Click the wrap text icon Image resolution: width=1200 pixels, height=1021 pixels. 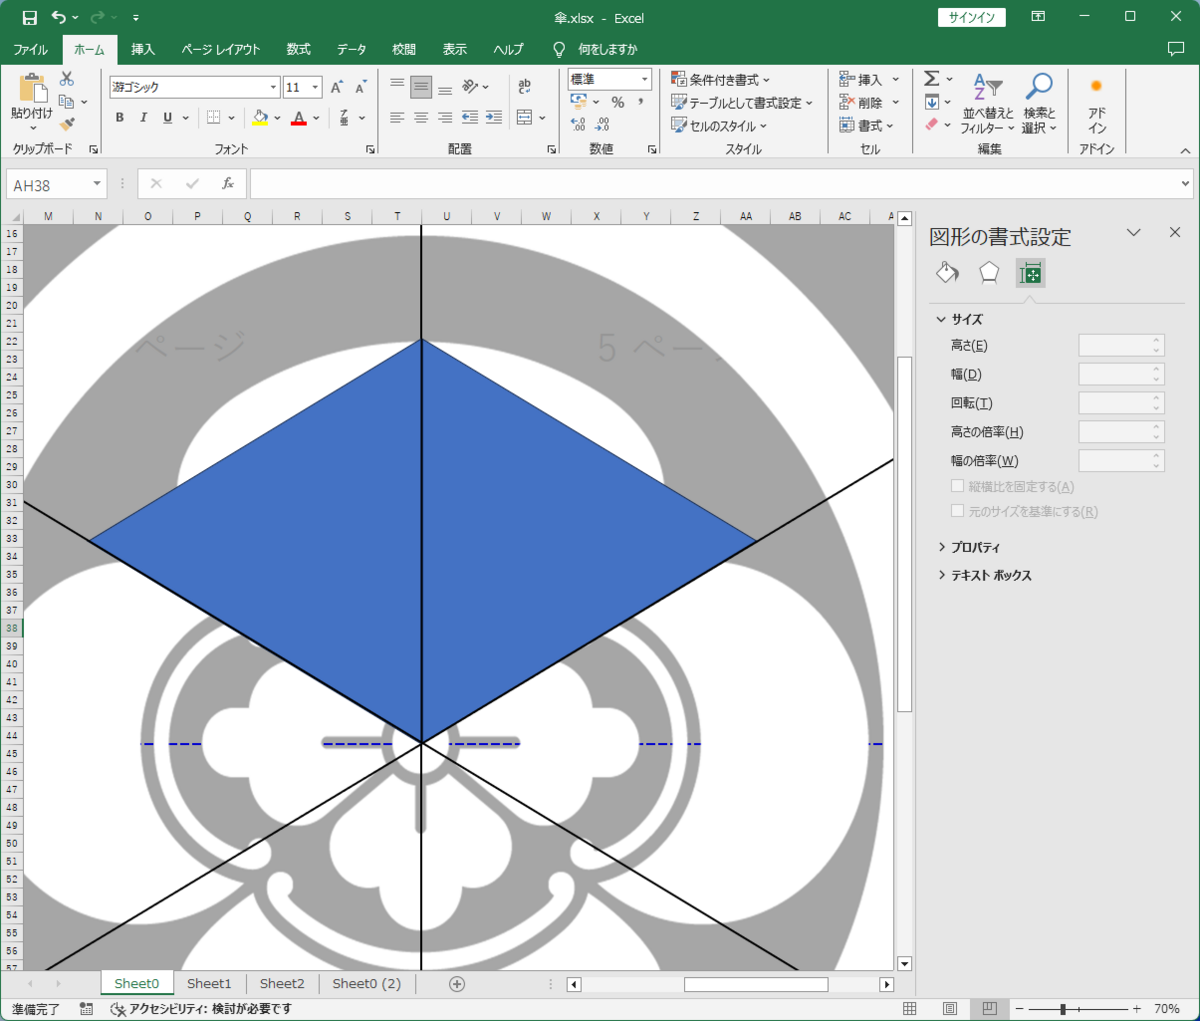coord(525,87)
